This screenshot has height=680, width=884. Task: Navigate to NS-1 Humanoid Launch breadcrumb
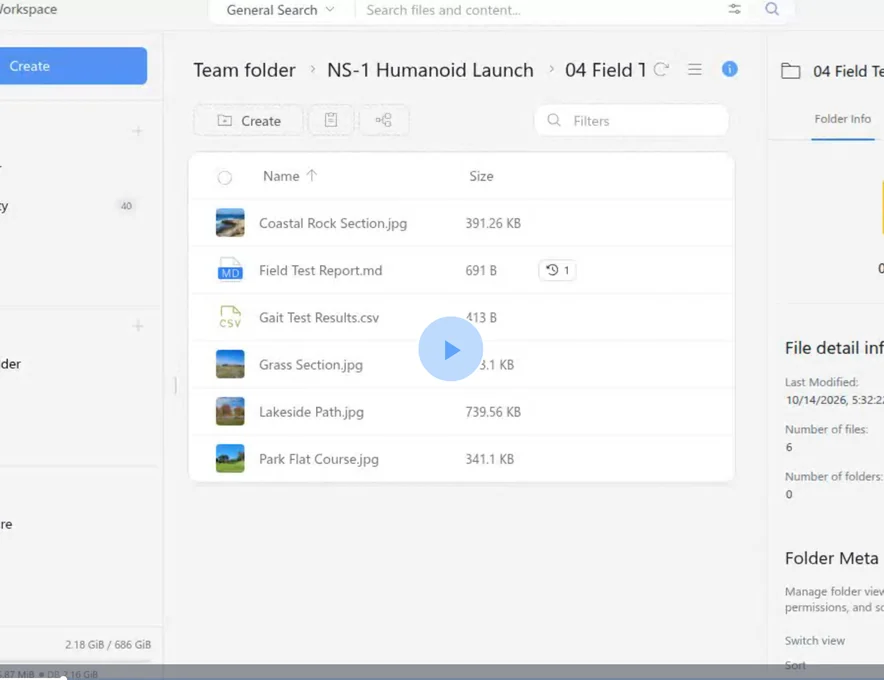pos(430,70)
